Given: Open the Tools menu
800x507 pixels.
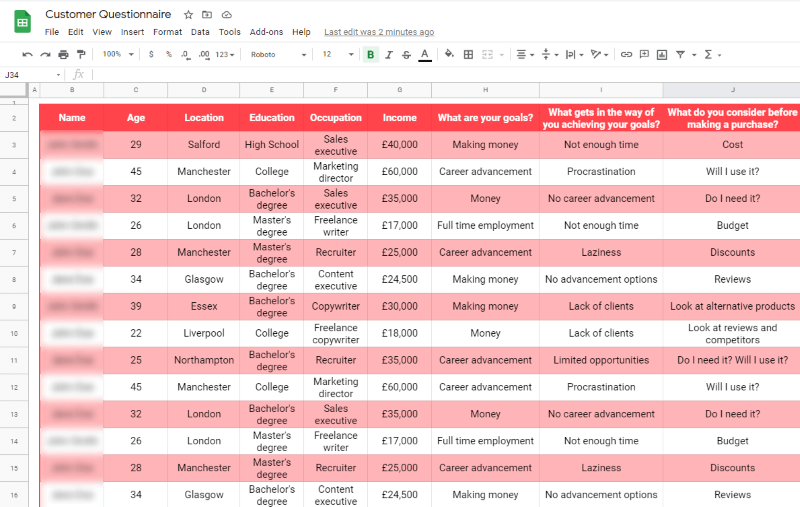Looking at the screenshot, I should point(230,32).
